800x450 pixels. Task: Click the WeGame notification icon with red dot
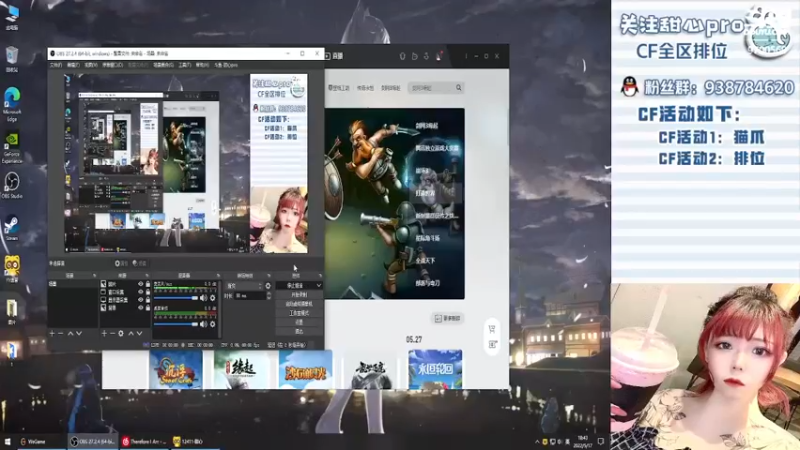coord(439,56)
